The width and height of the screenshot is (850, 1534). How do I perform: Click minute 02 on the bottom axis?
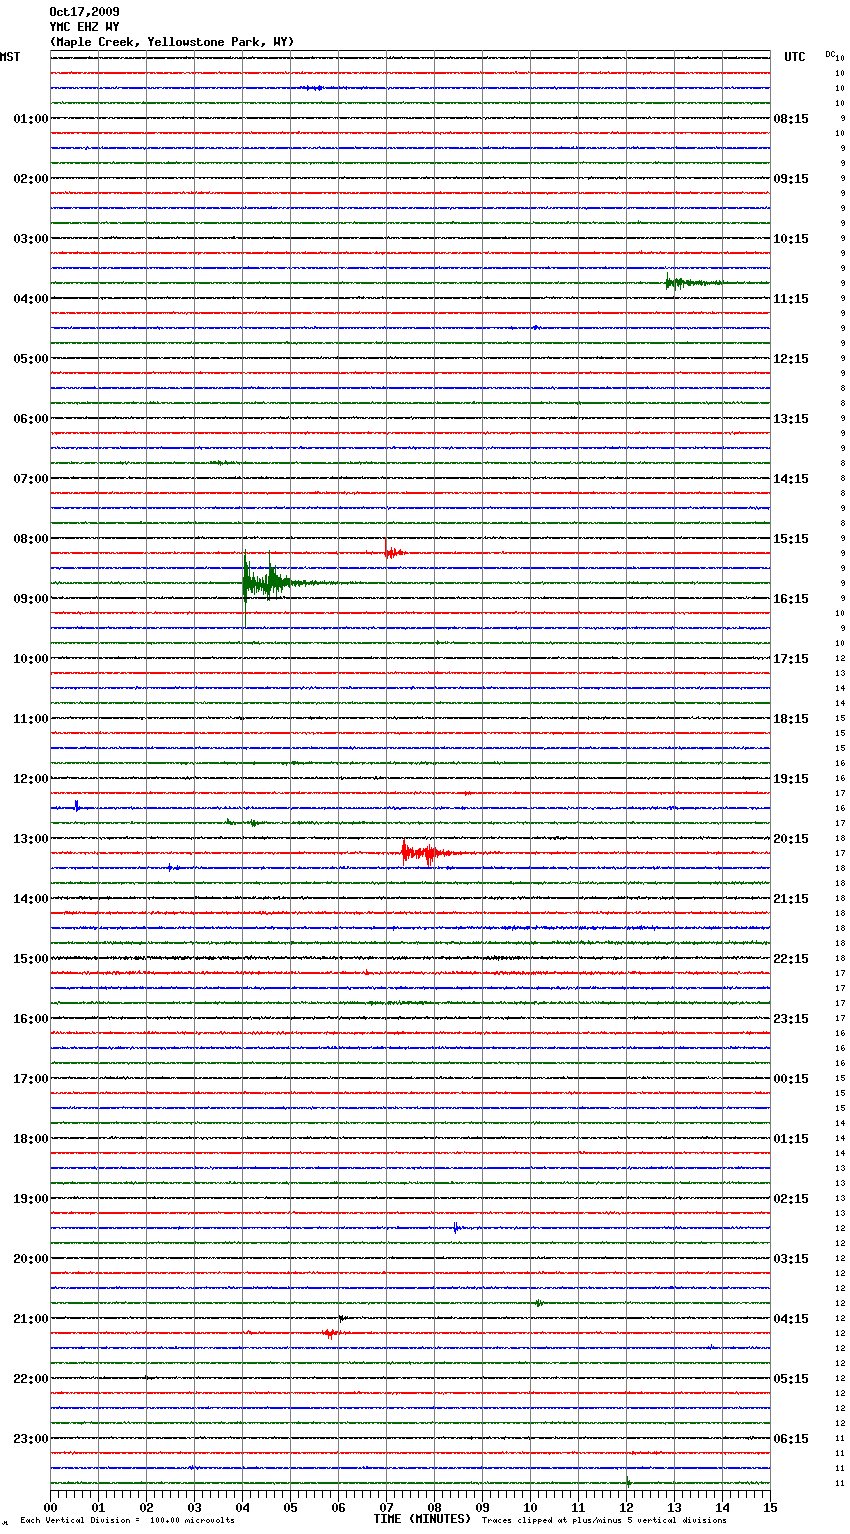(x=146, y=1507)
